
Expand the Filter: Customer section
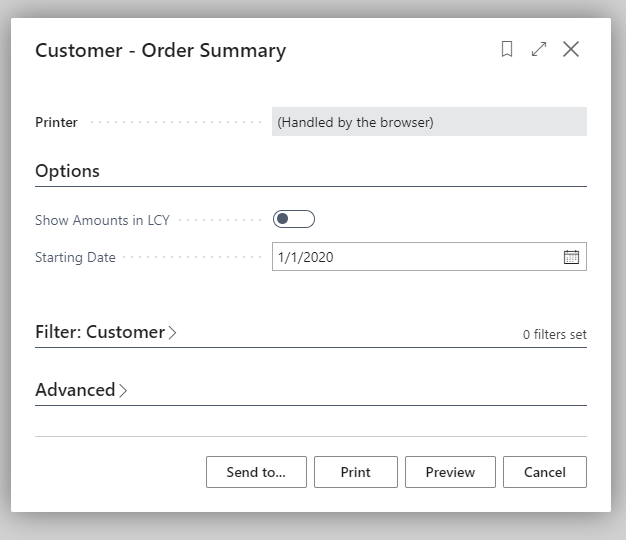point(106,332)
